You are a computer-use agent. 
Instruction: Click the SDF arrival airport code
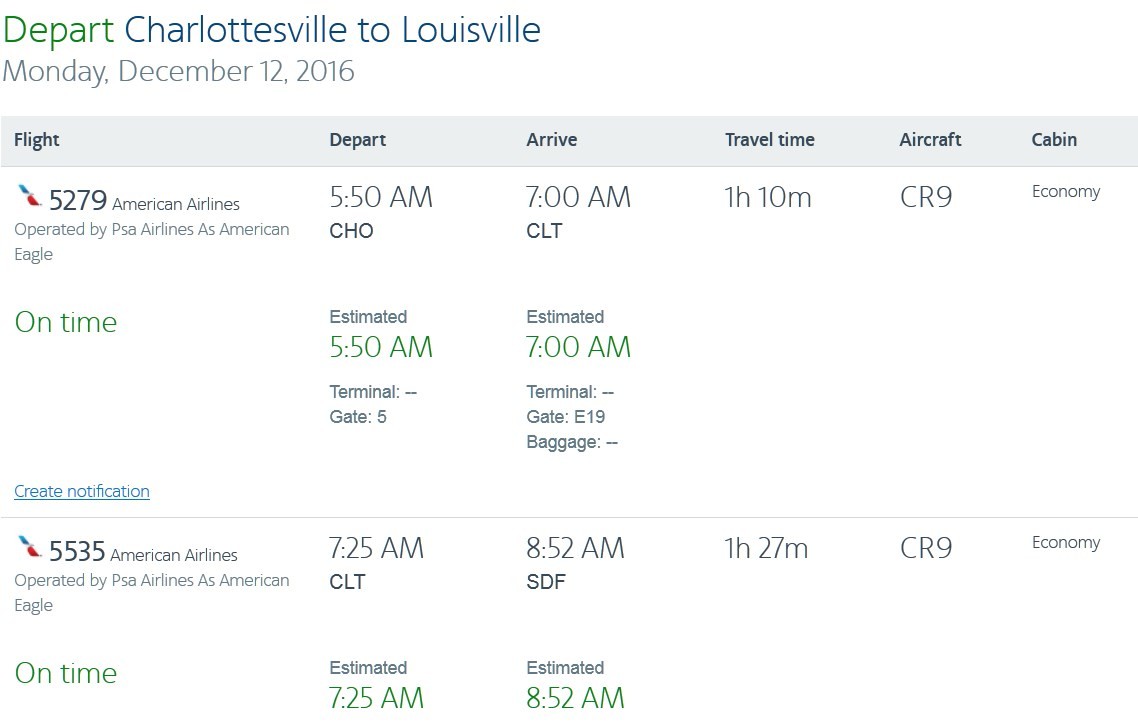[546, 582]
